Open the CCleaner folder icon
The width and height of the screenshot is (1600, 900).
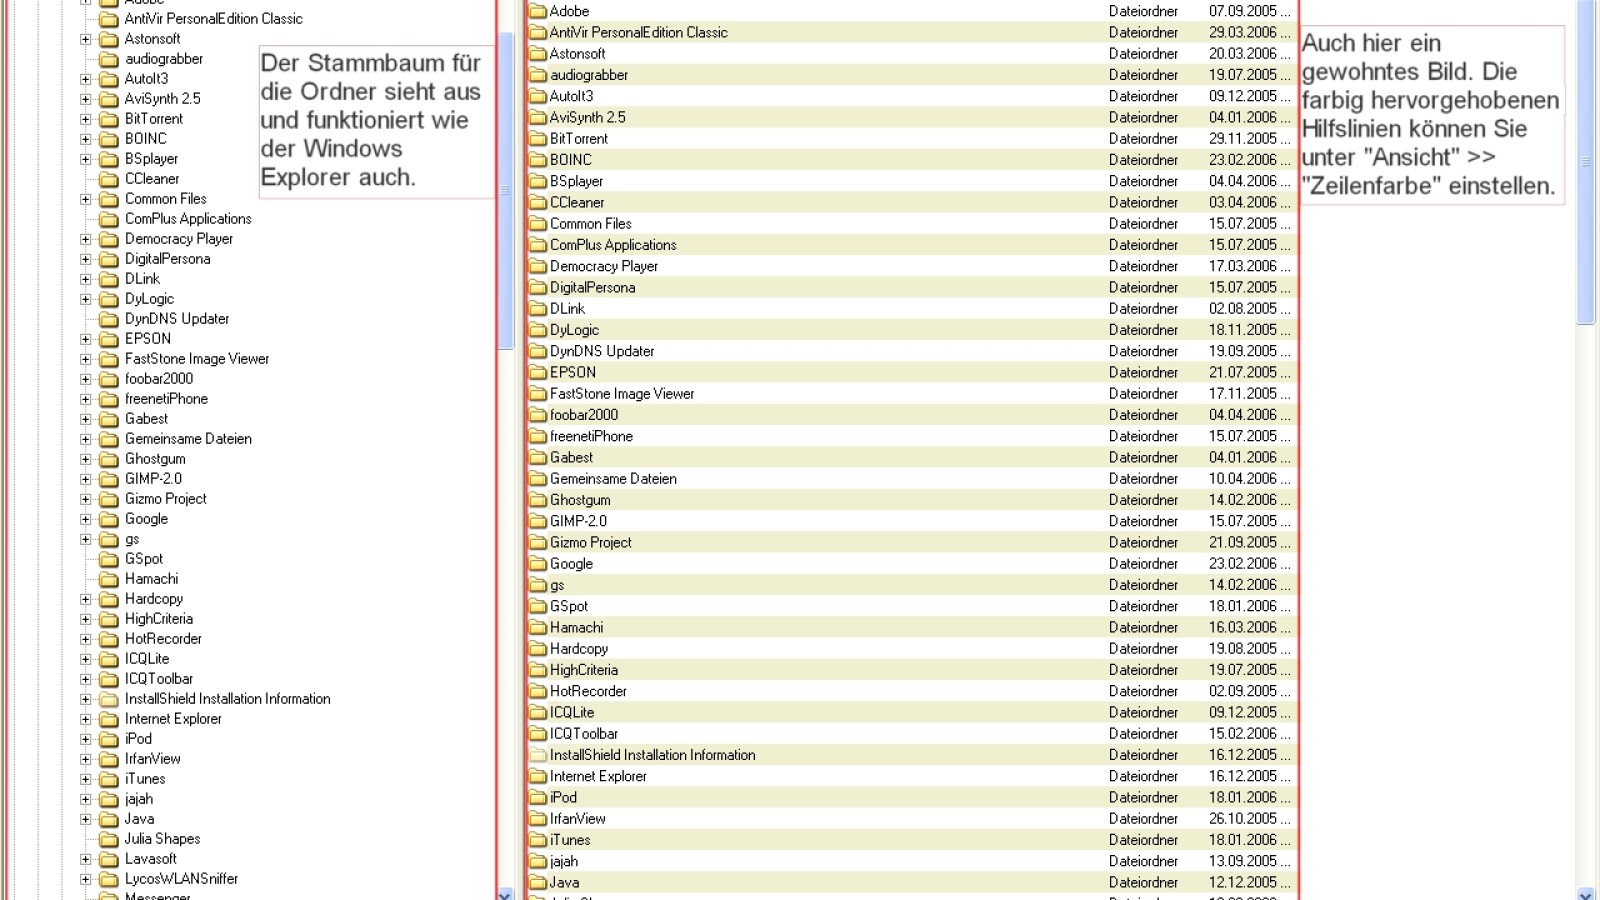coord(539,202)
